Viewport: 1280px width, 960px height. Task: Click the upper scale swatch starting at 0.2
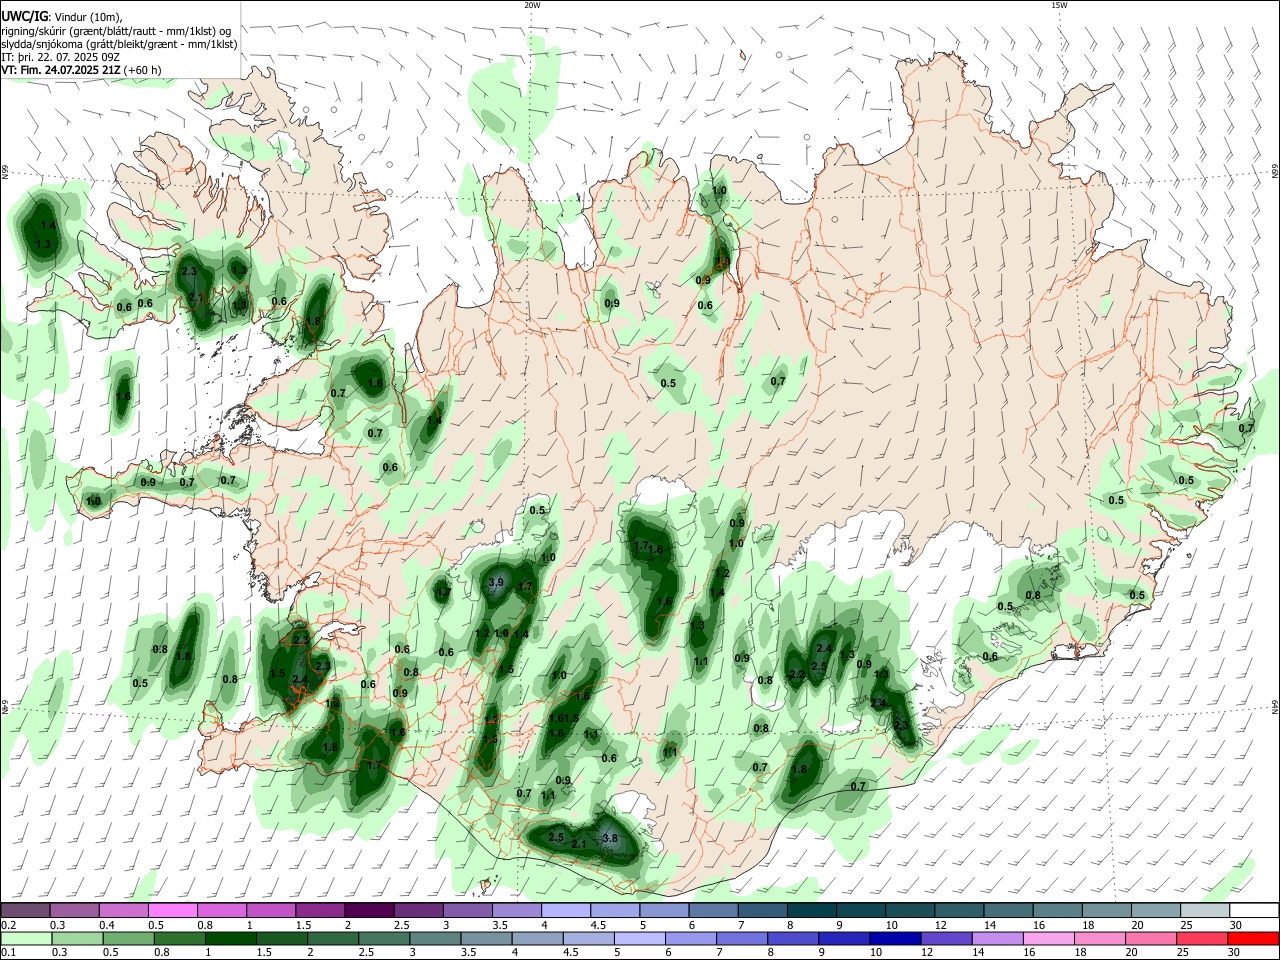[25, 911]
